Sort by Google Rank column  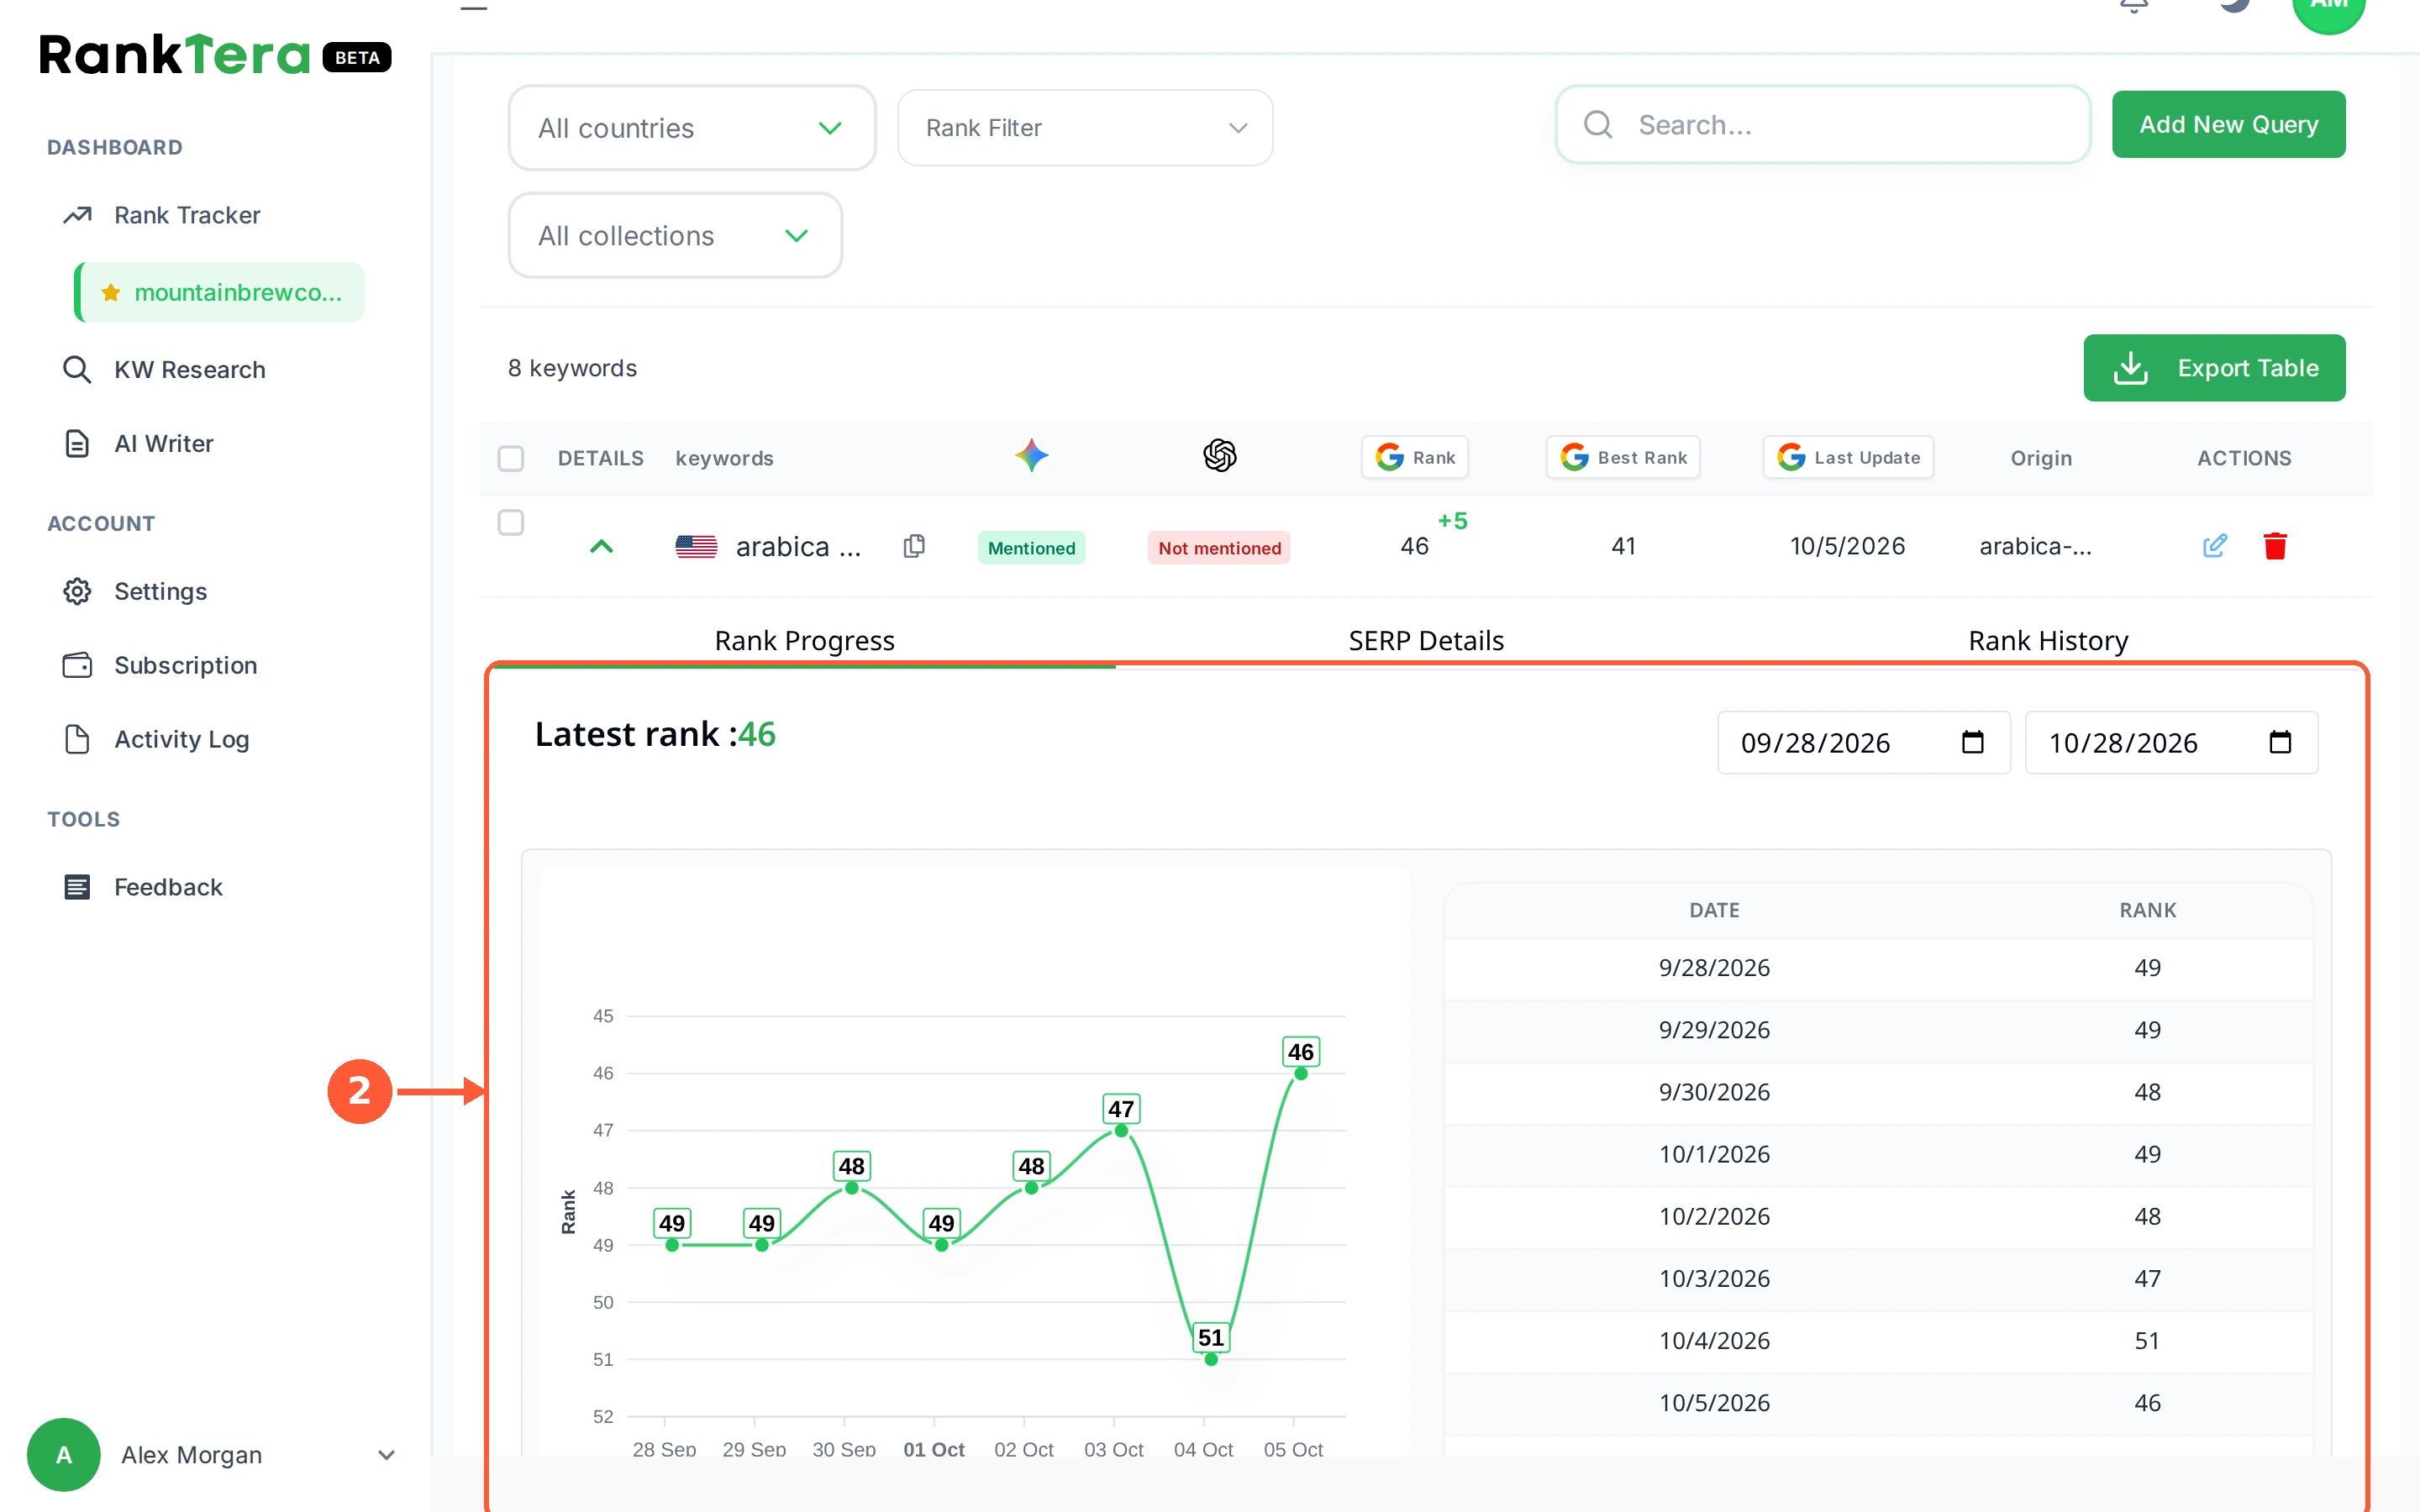tap(1414, 457)
